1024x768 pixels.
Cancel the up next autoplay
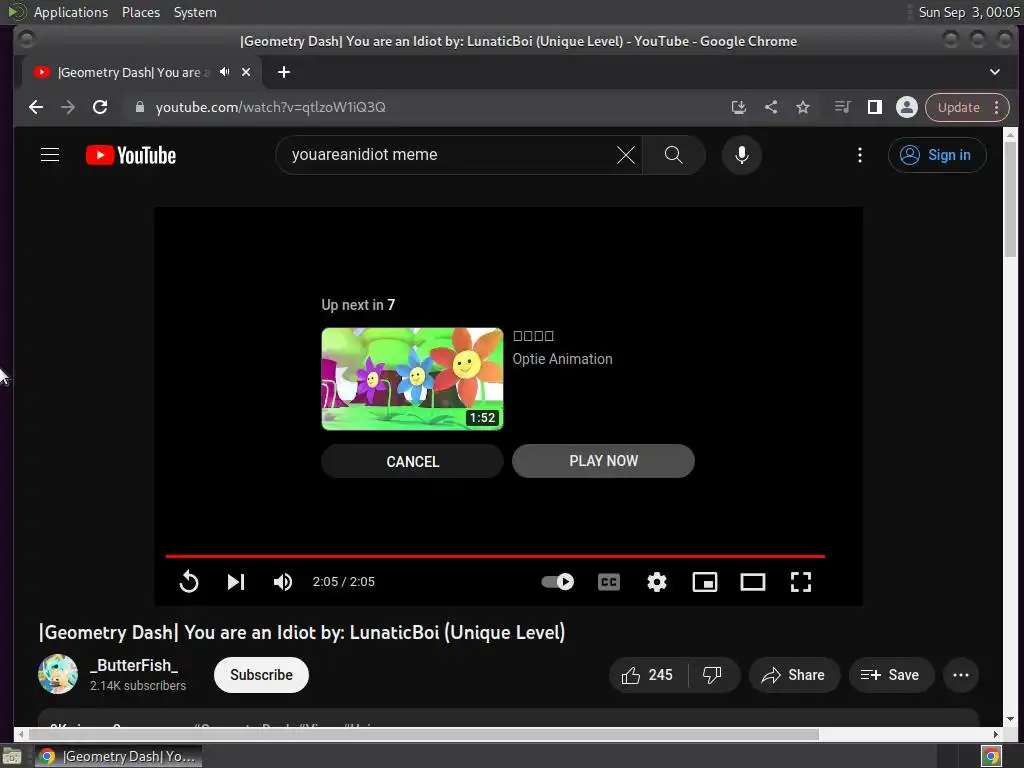(x=412, y=461)
